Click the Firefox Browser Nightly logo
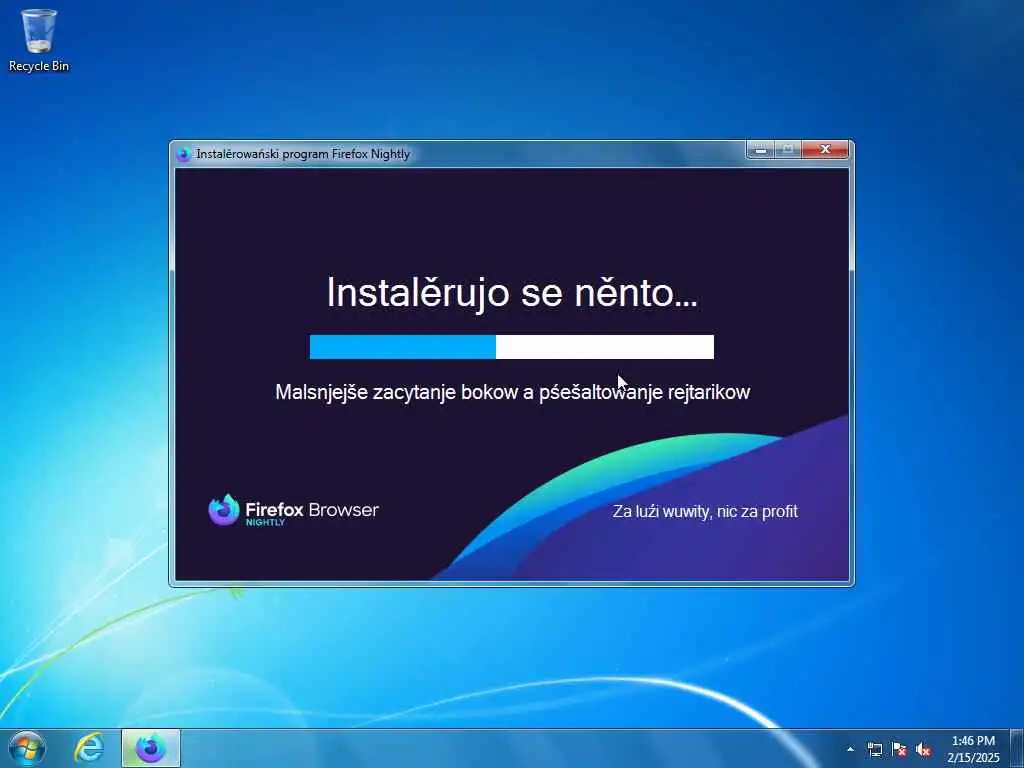The image size is (1024, 768). click(x=293, y=510)
